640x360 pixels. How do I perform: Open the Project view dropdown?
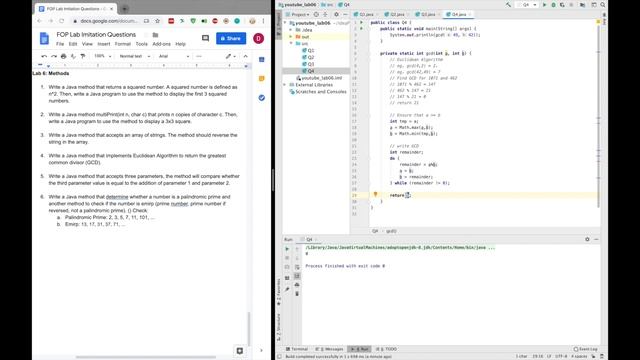pyautogui.click(x=299, y=14)
